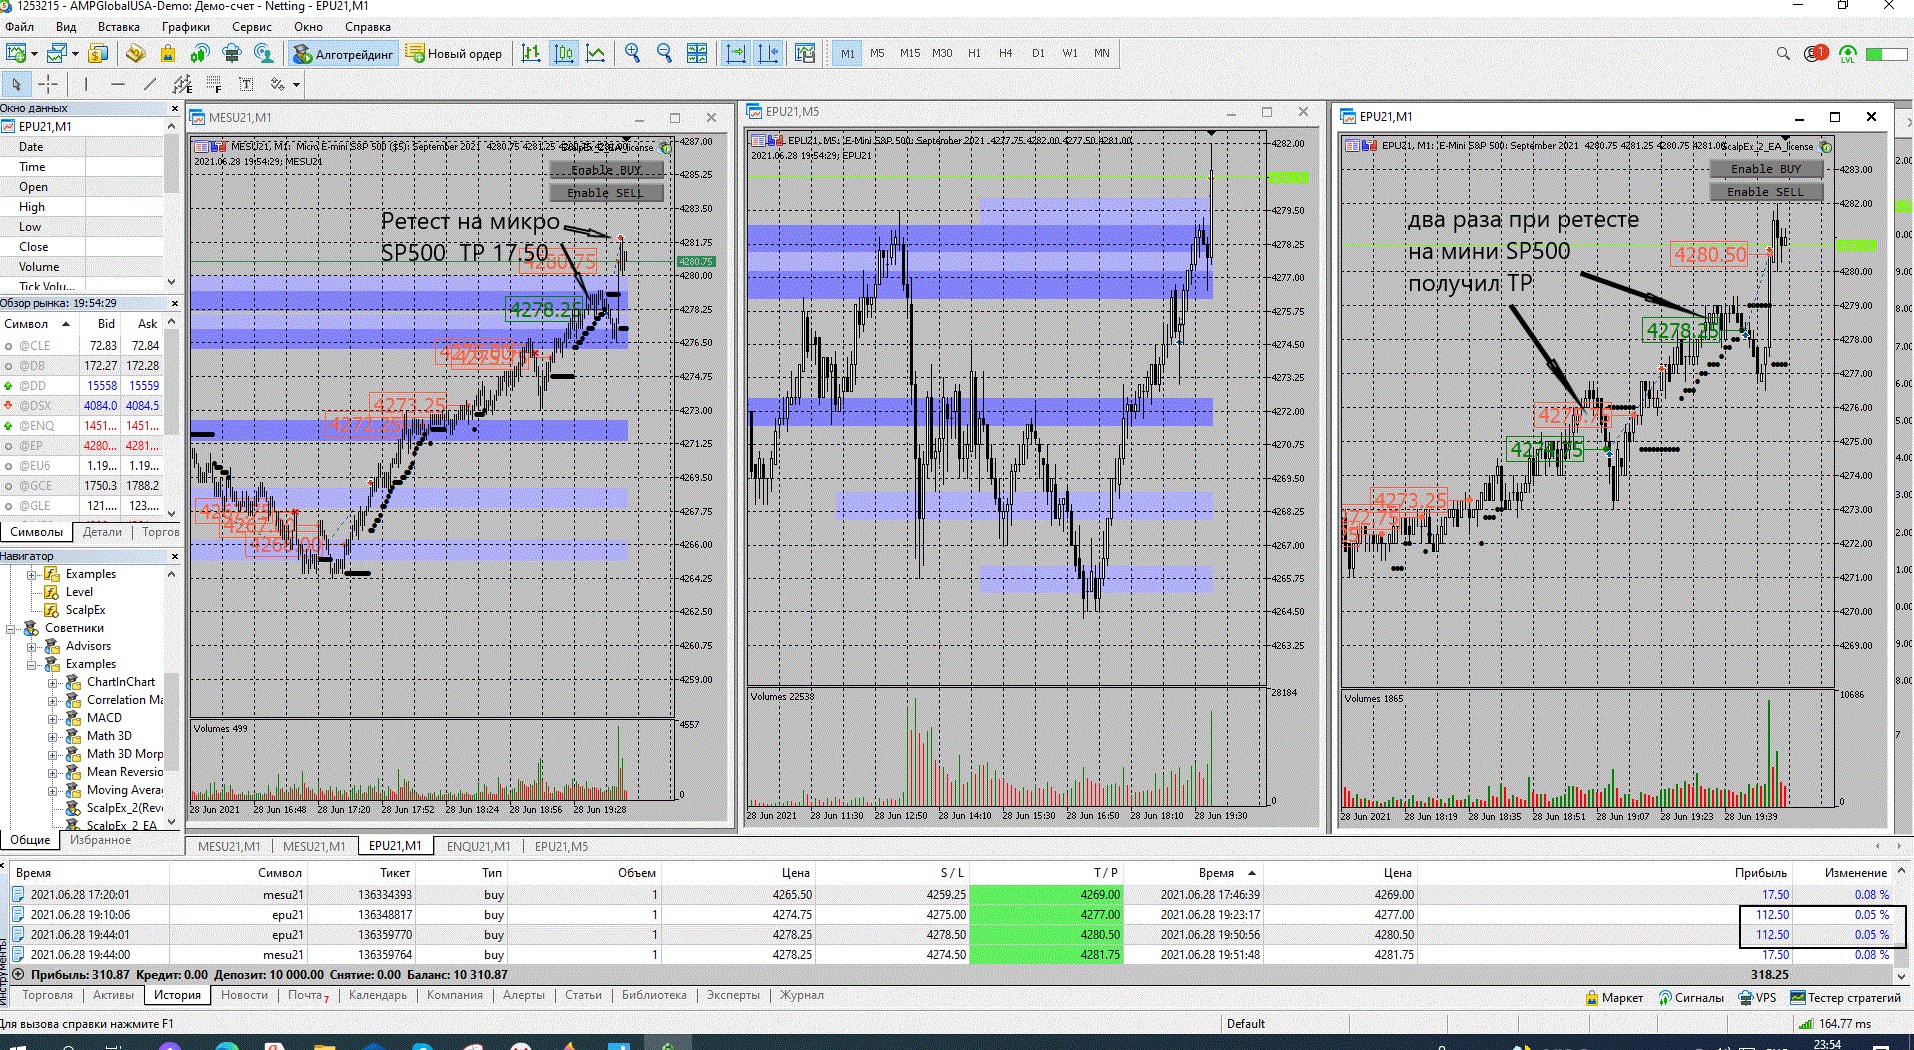Tile chart windows with the toolbar icon
The width and height of the screenshot is (1914, 1050).
click(x=697, y=53)
